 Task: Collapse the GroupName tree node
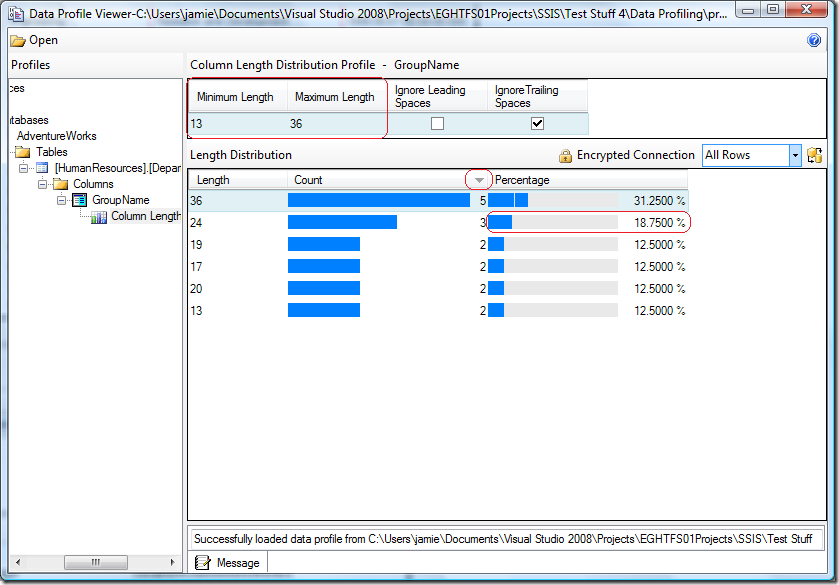[62, 200]
